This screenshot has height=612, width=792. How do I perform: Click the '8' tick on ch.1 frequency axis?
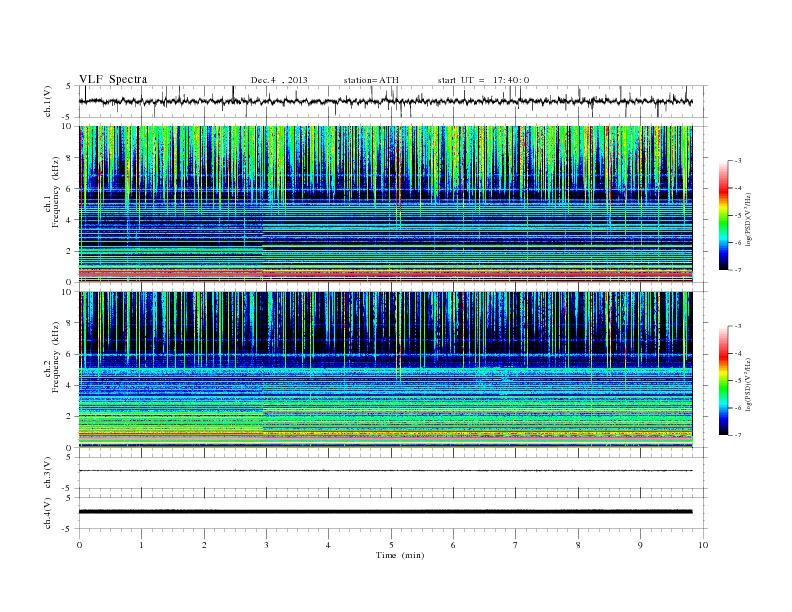tap(69, 158)
